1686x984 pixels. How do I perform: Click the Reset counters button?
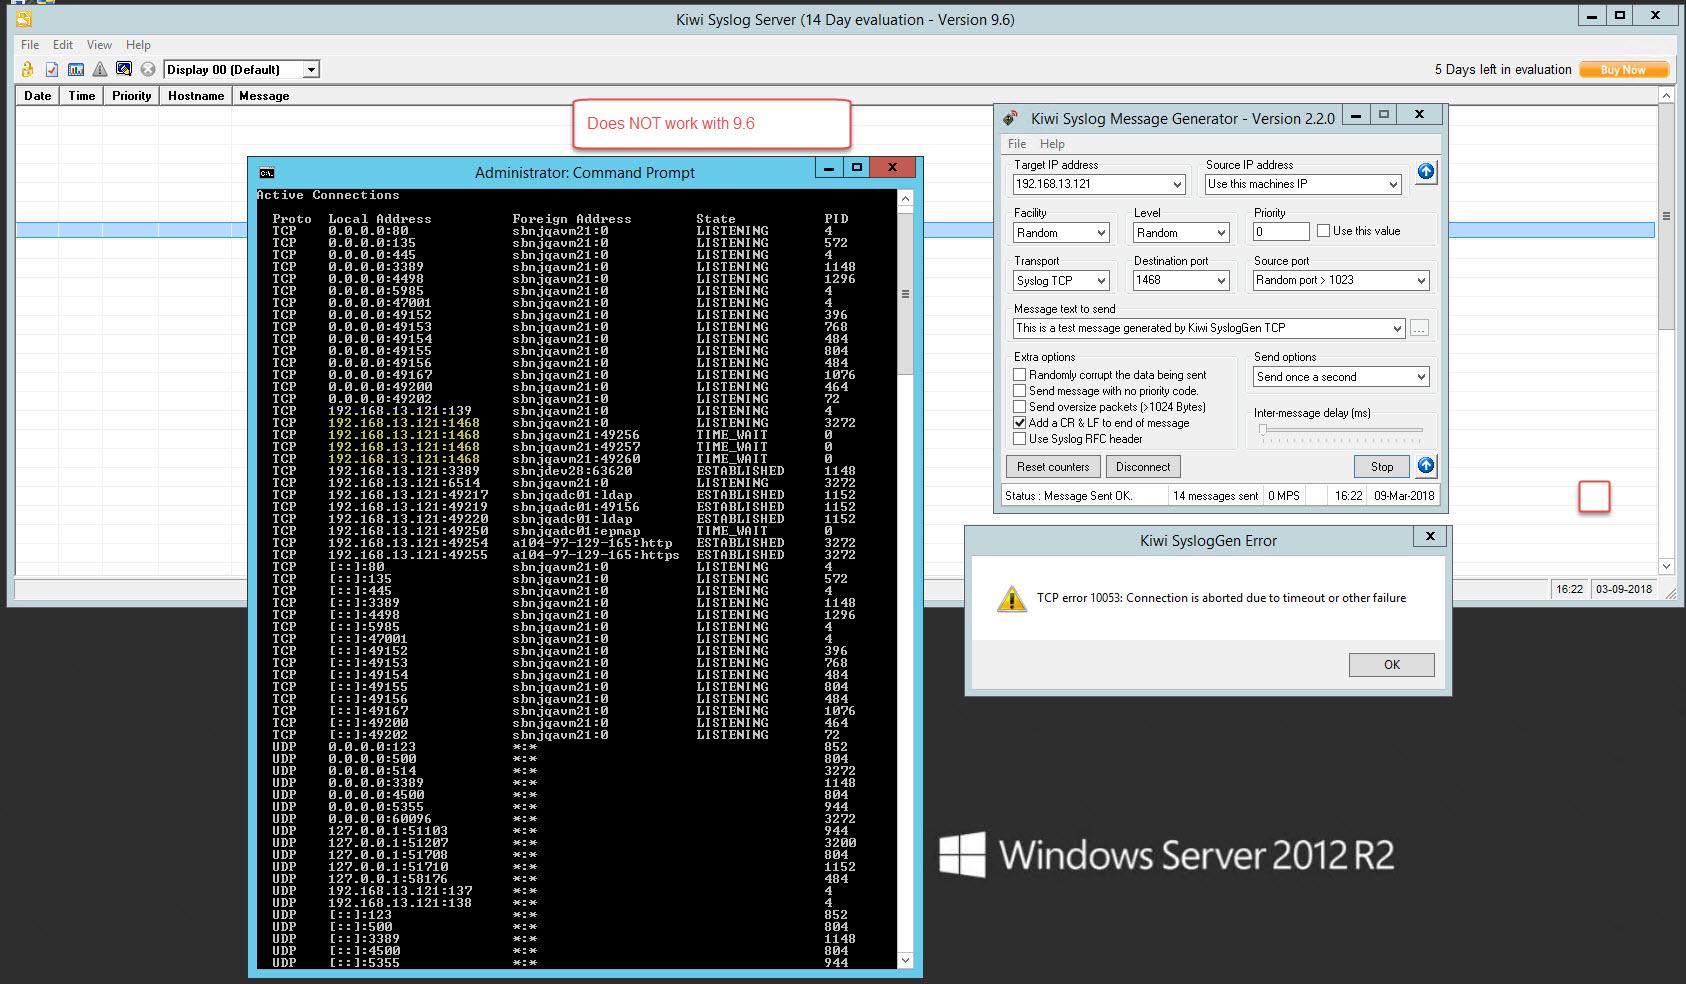[1053, 467]
